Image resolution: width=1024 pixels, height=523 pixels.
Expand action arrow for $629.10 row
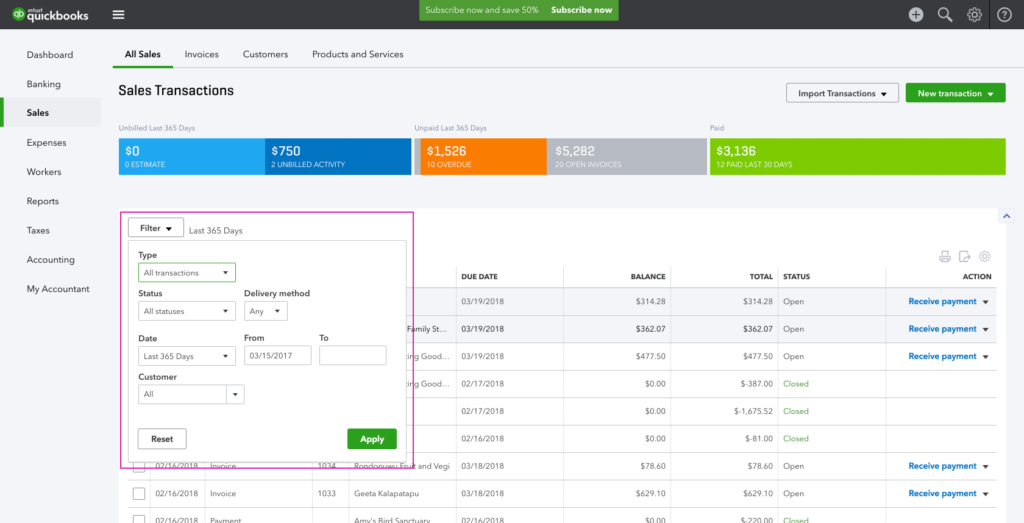coord(985,494)
